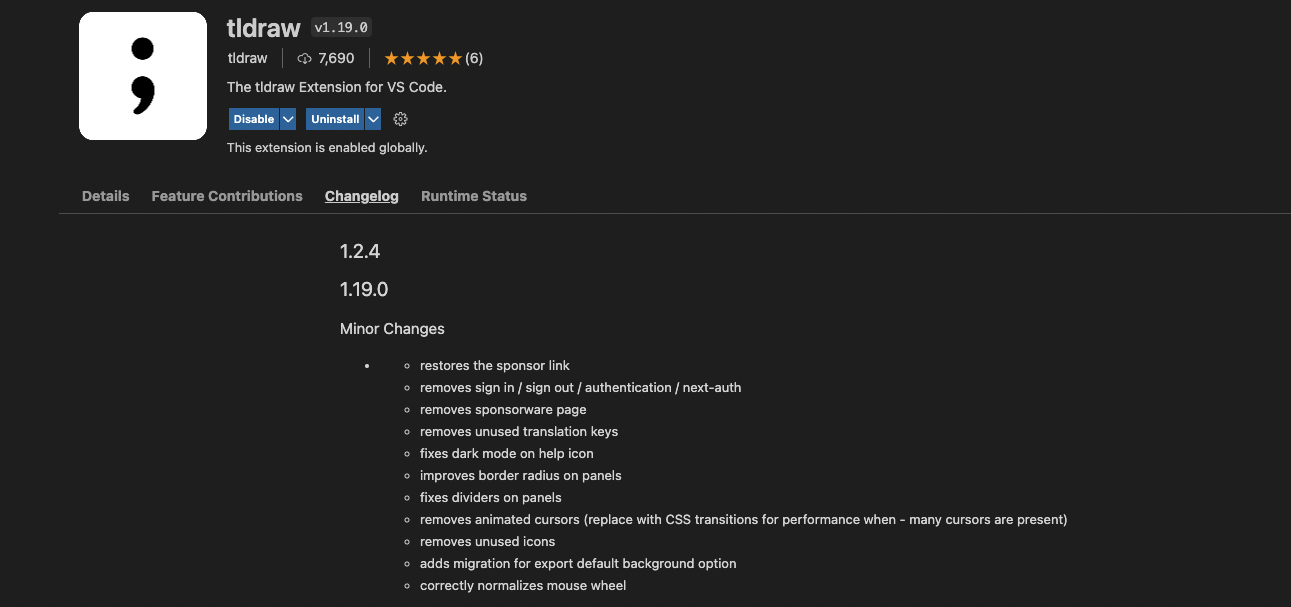
Task: Click the (6) ratings count
Action: coord(473,58)
